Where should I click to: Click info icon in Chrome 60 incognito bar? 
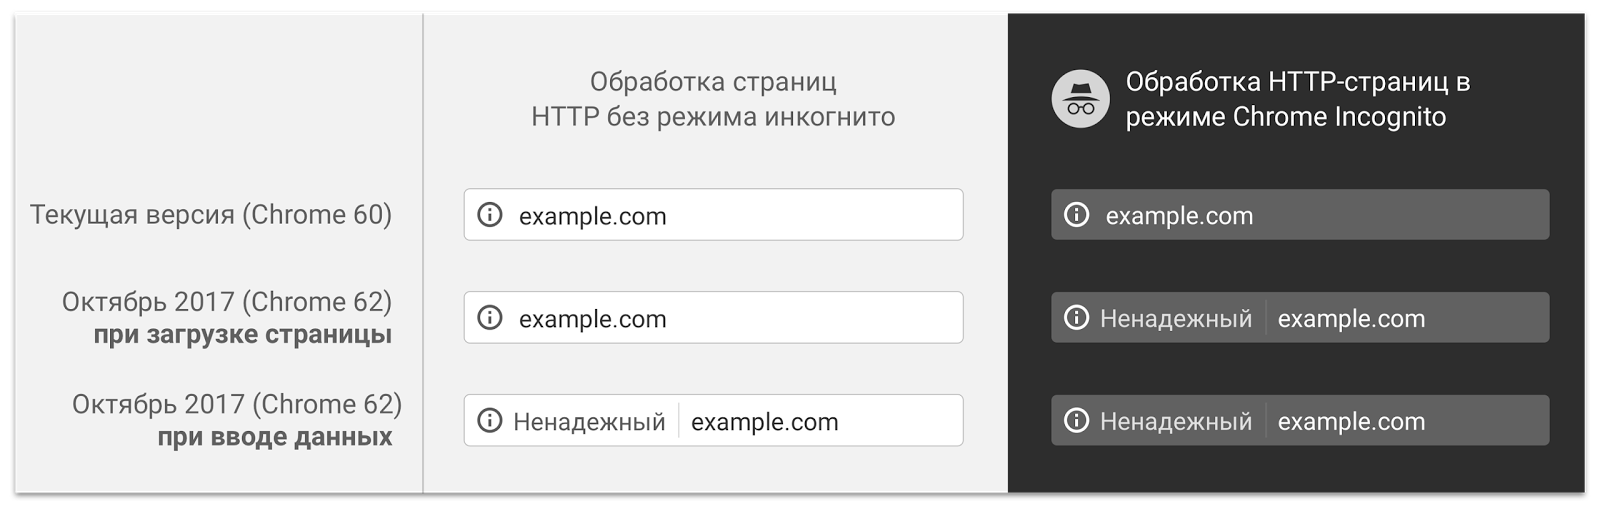click(x=1076, y=215)
